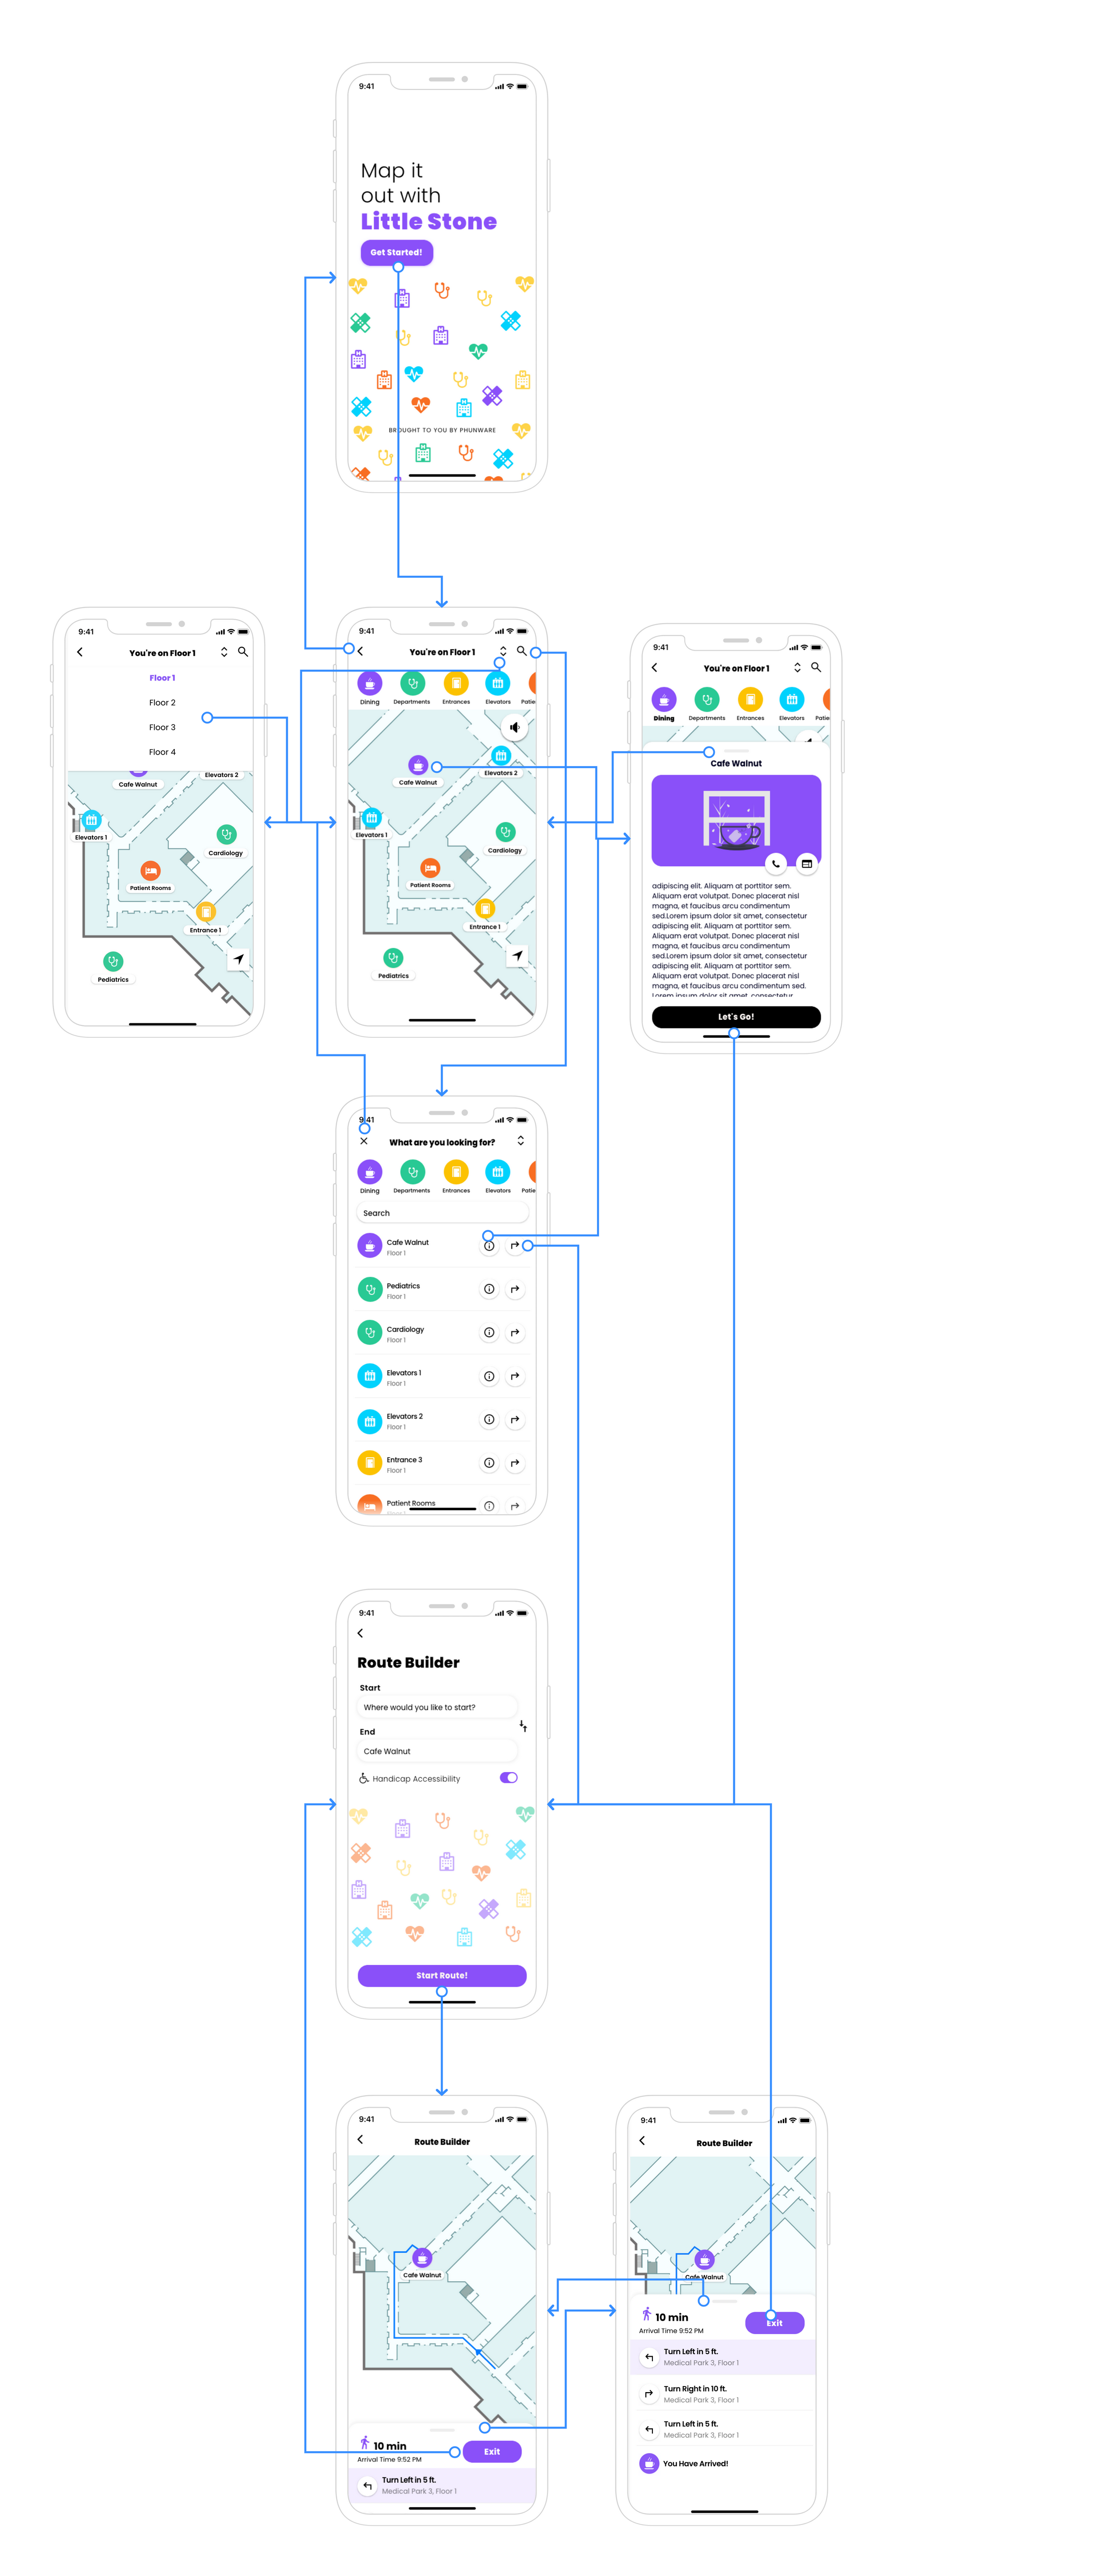Tap Patient Rooms pin on central map screen
Image resolution: width=1098 pixels, height=2576 pixels.
(x=430, y=868)
